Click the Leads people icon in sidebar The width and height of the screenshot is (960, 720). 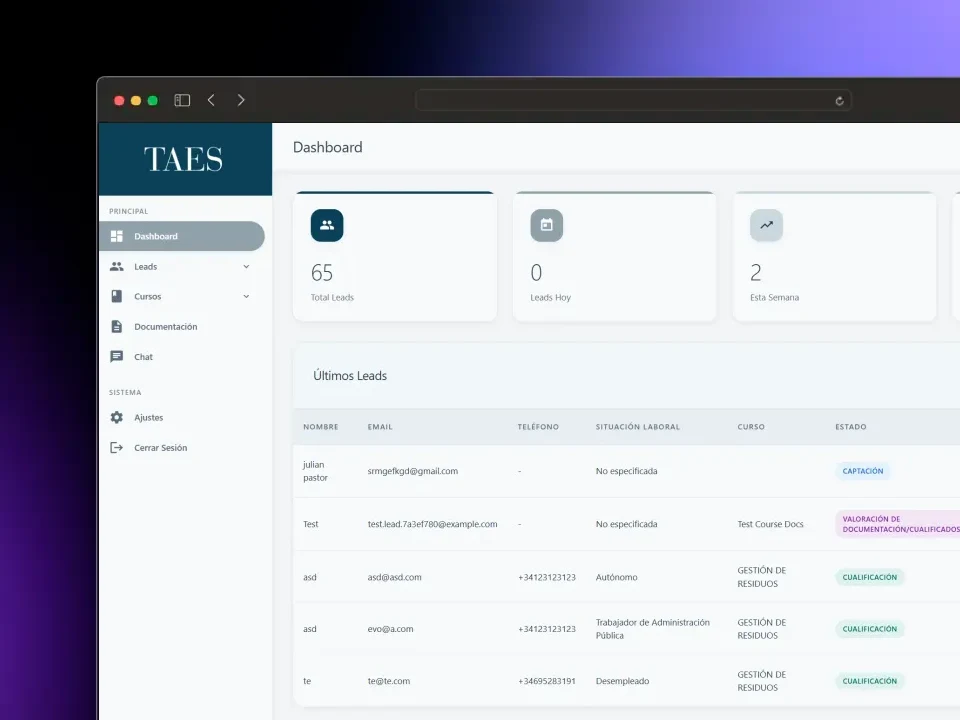[x=116, y=266]
